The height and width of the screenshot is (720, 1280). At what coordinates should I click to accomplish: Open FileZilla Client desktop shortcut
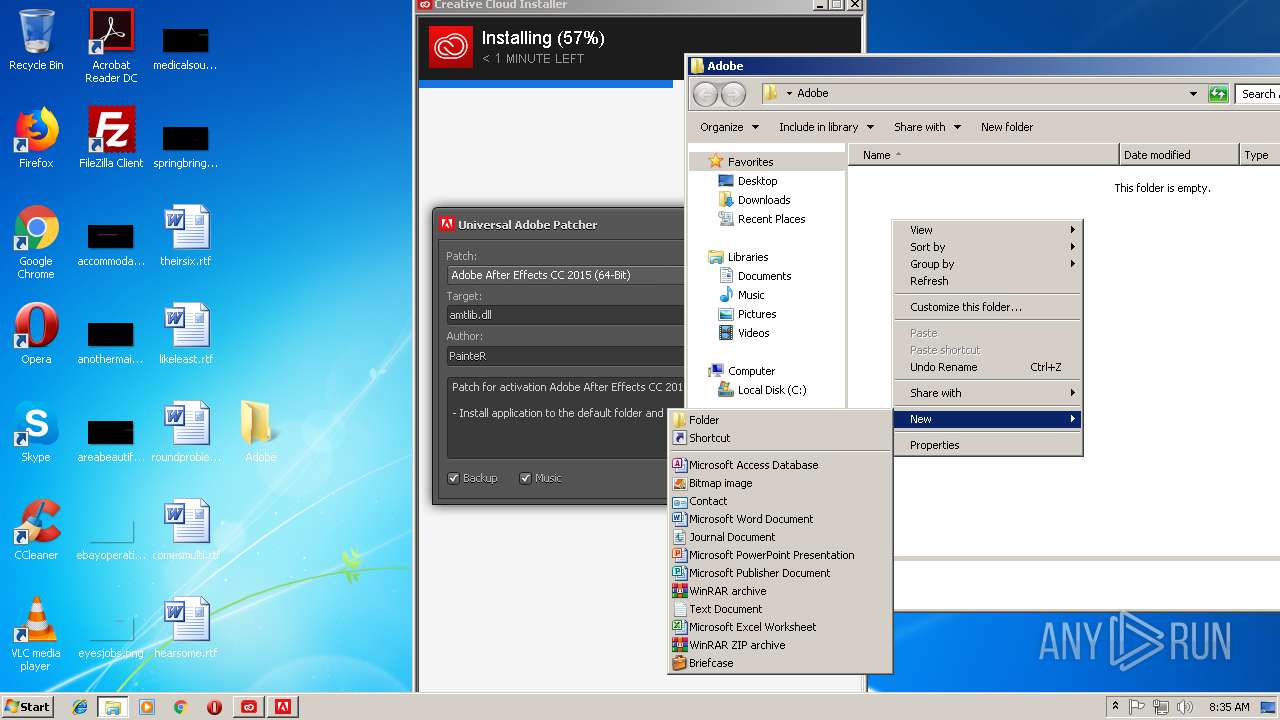click(111, 138)
